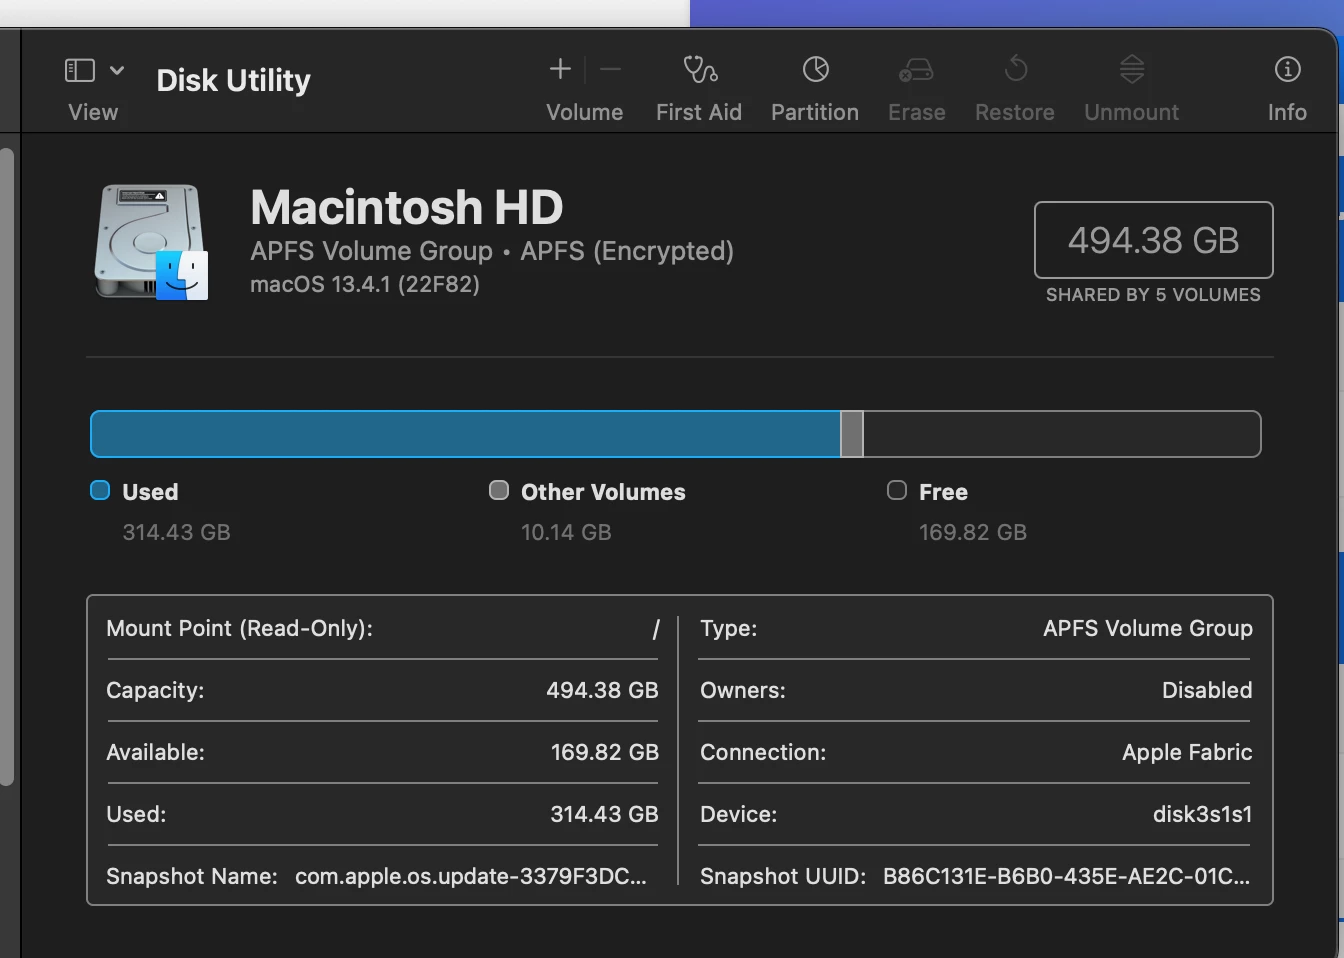The image size is (1344, 958).
Task: Click the Device value disk3s1s1
Action: tap(1202, 814)
